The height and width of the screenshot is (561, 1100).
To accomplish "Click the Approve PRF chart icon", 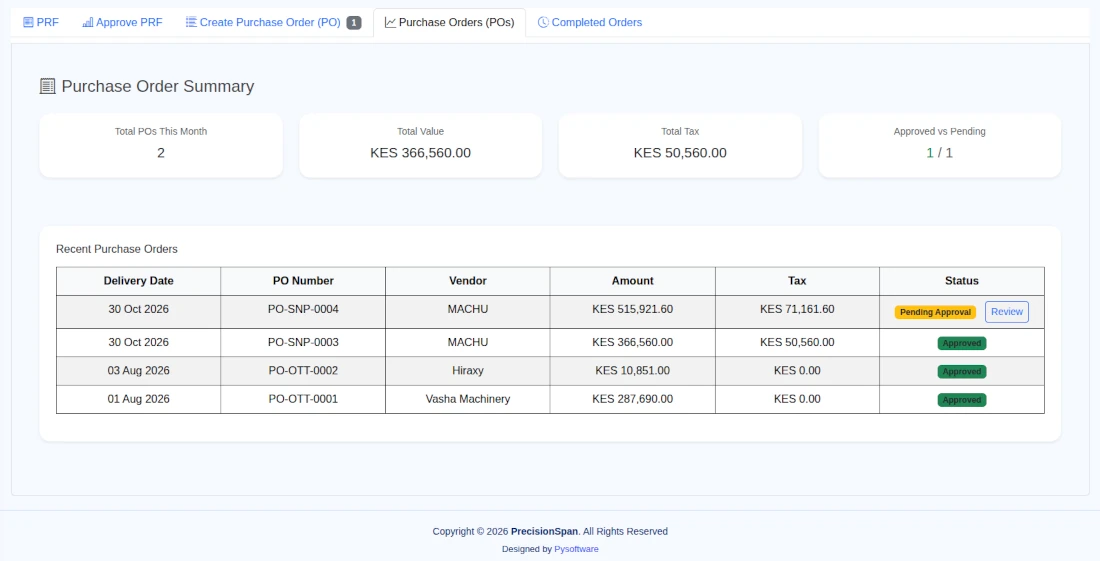I will tap(88, 22).
